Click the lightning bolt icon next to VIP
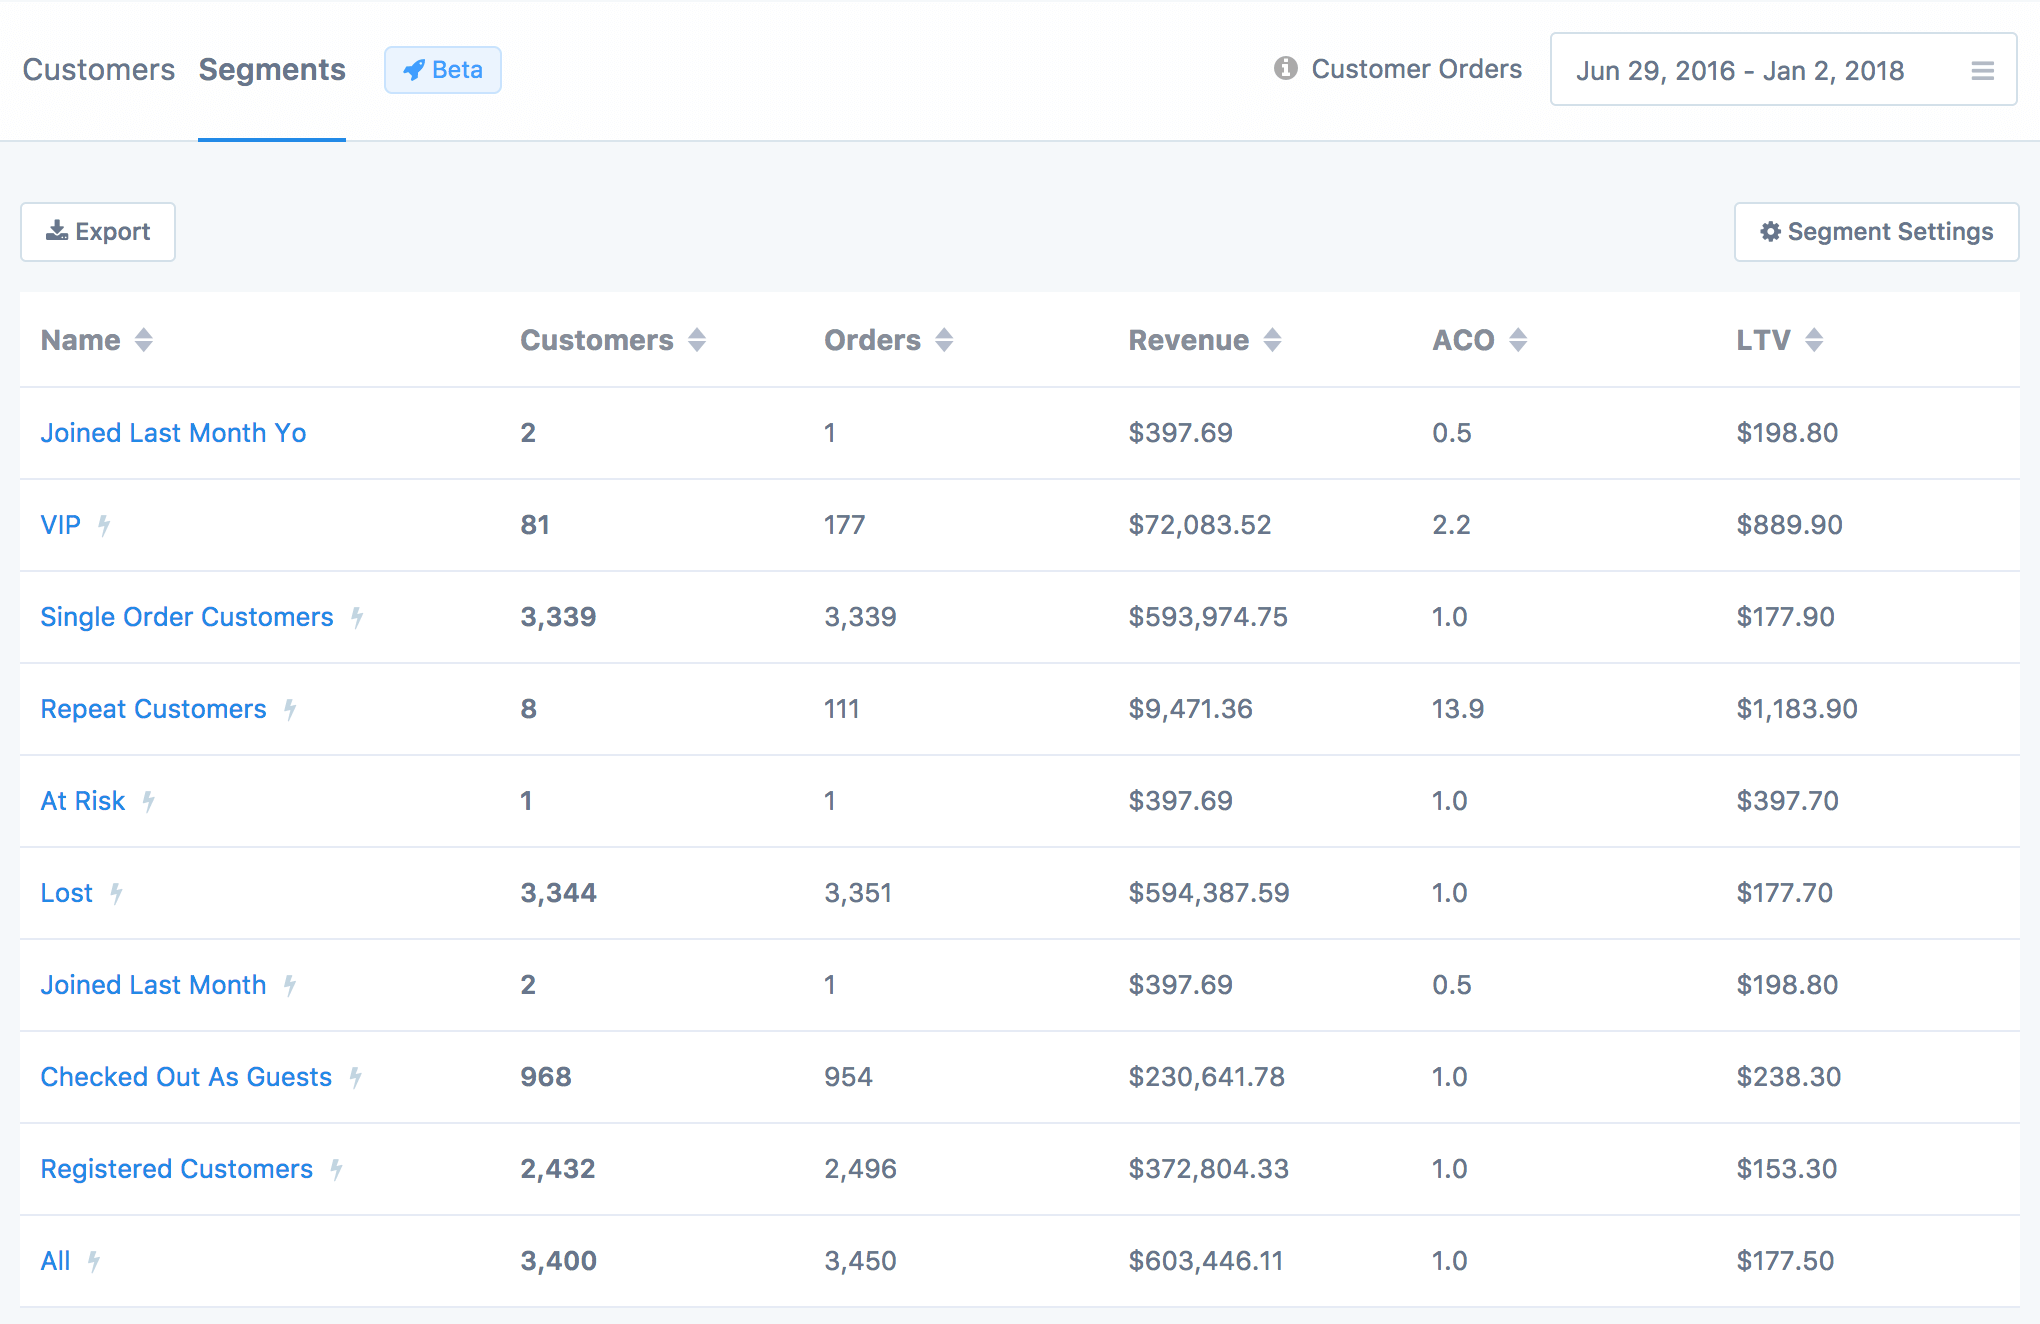The image size is (2040, 1324). [x=104, y=525]
